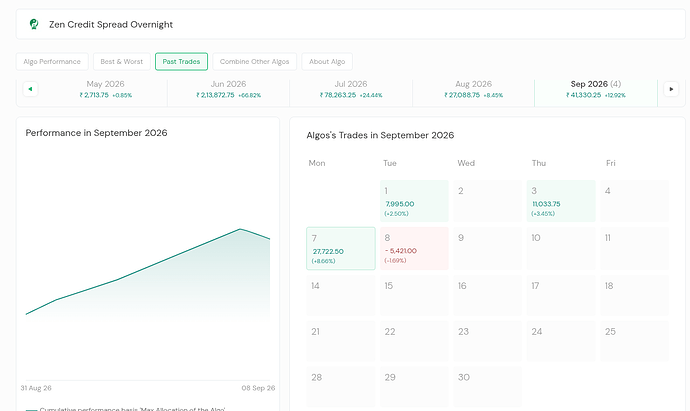Open the September 7 trade of 27,722.50
The height and width of the screenshot is (411, 690).
(341, 248)
